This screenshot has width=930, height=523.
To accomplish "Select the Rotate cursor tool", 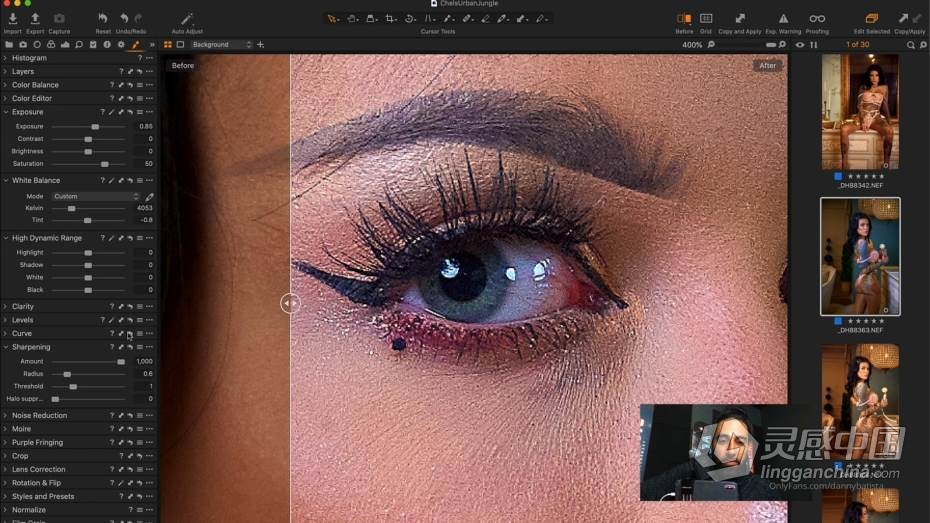I will pyautogui.click(x=409, y=19).
